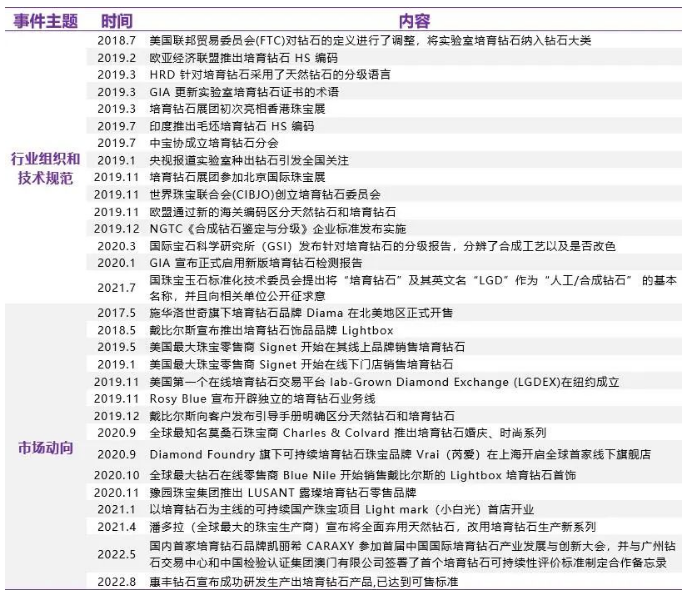Click the 欧盟通过新的海关编码 row
Viewport: 688px width, 600px height.
coord(272,212)
